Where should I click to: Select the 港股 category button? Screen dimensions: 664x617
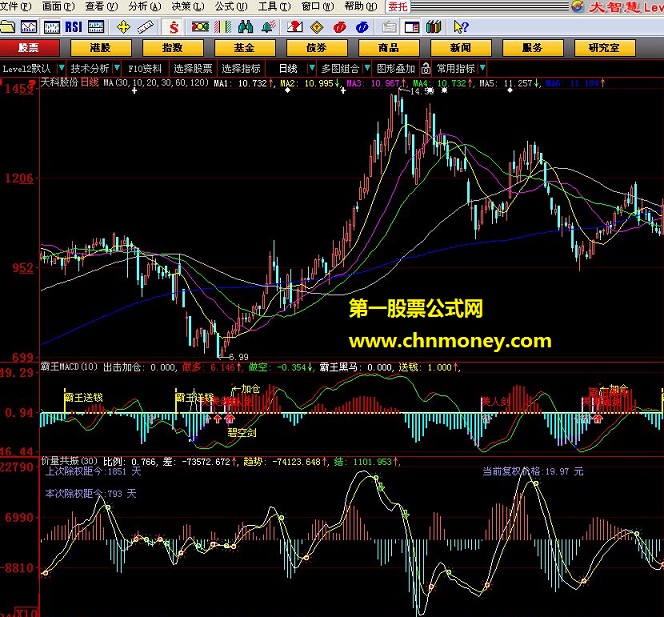[x=101, y=48]
